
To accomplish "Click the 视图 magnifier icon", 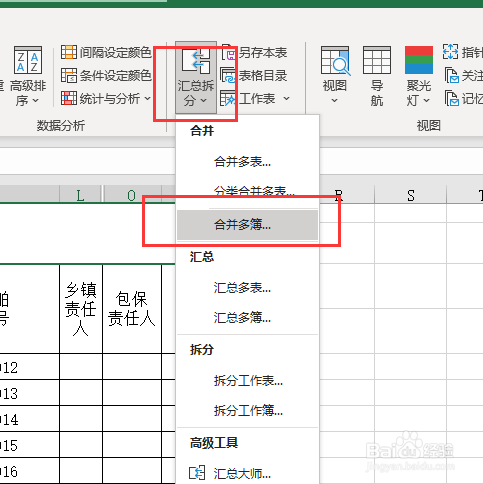I will (x=335, y=60).
